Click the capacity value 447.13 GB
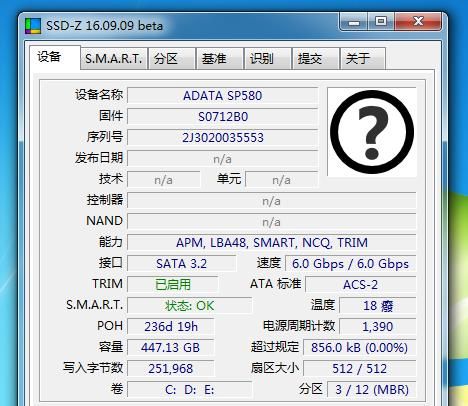Screen dimensions: 468x406 [x=171, y=348]
